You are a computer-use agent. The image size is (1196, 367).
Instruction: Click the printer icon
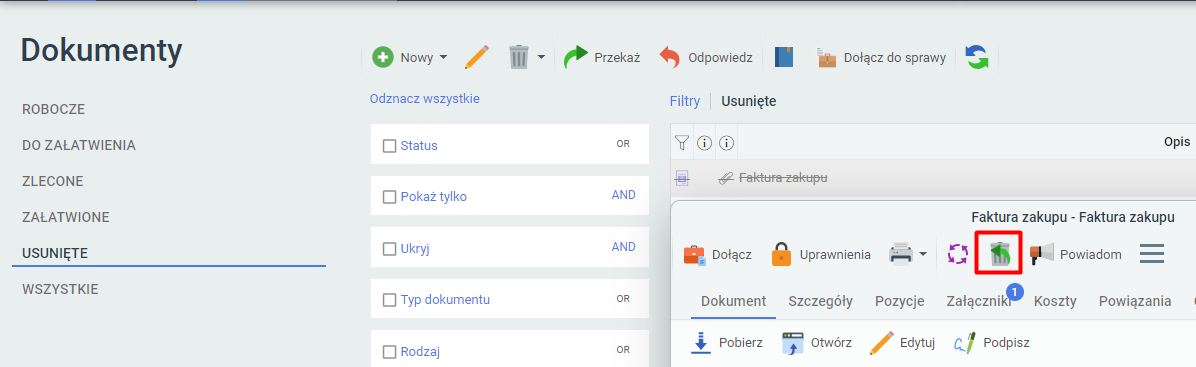(x=901, y=255)
